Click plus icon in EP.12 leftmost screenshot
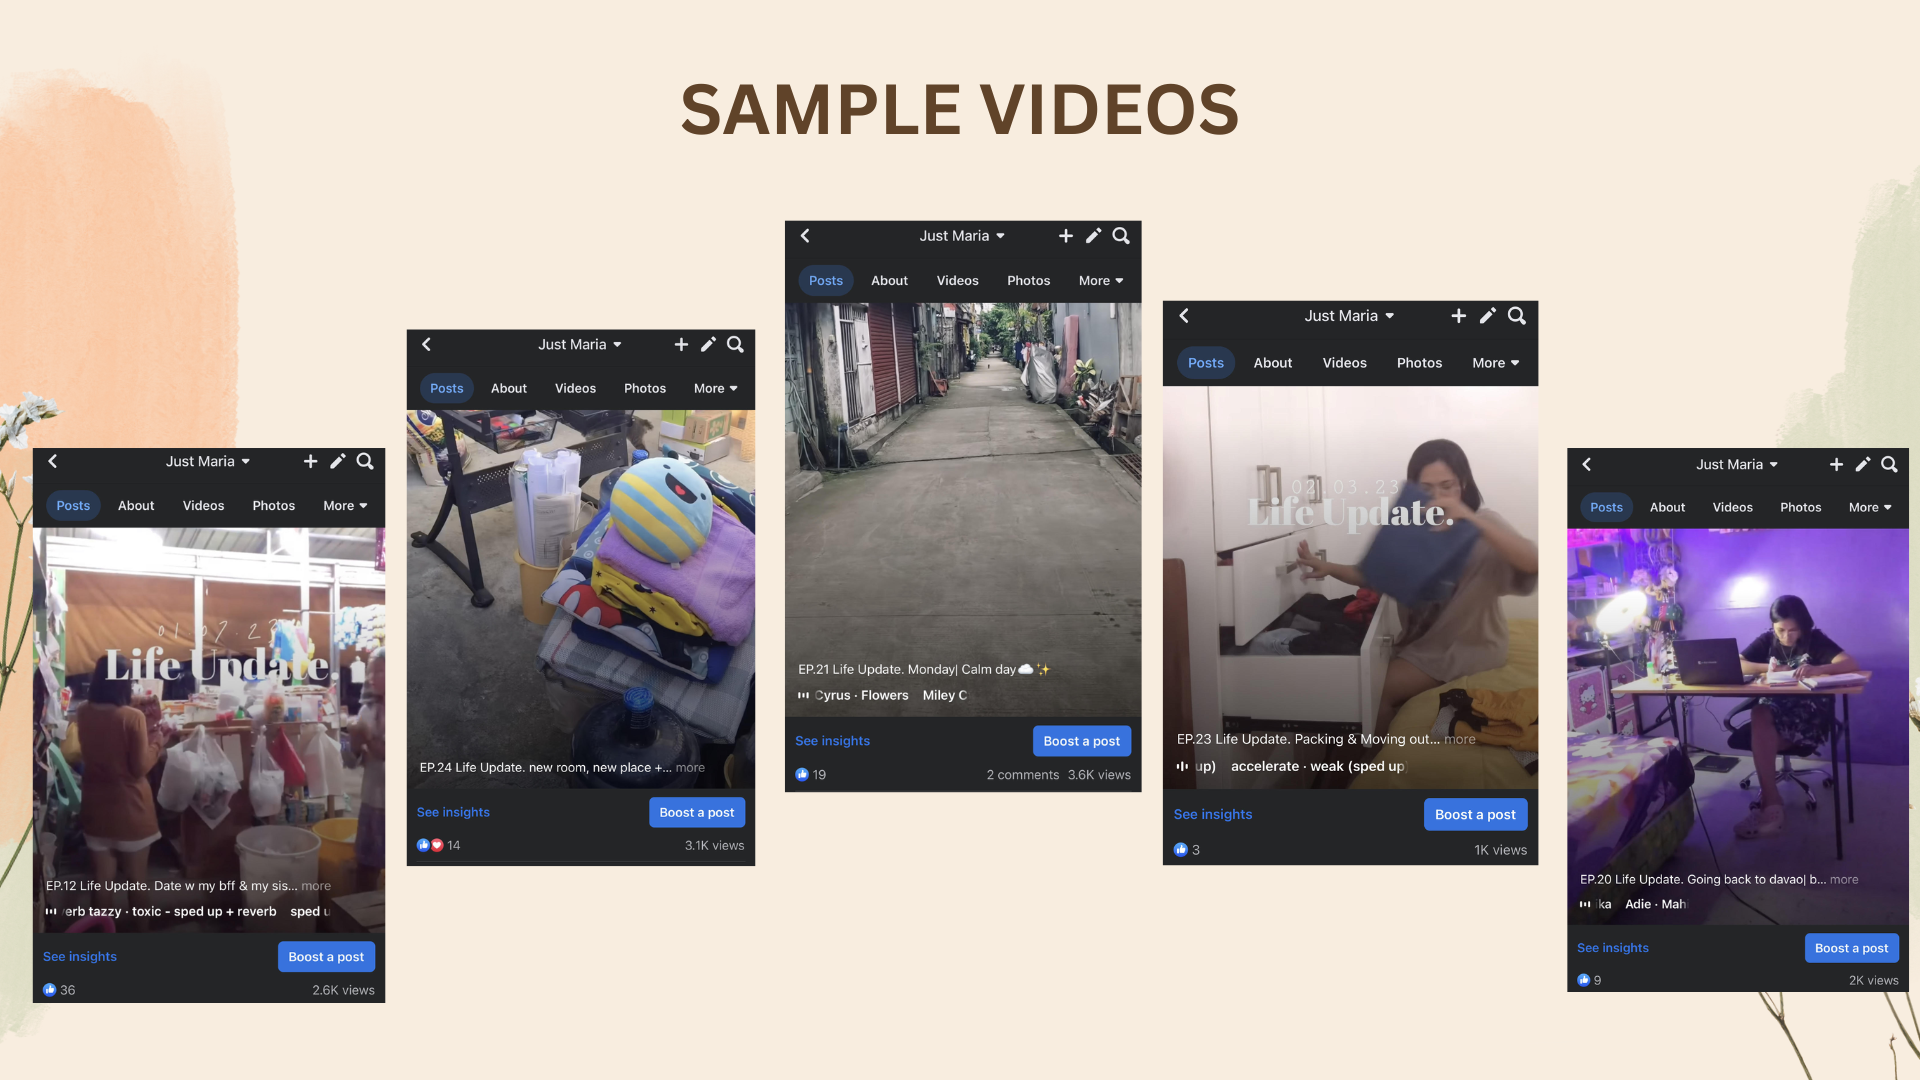The image size is (1920, 1080). point(310,462)
